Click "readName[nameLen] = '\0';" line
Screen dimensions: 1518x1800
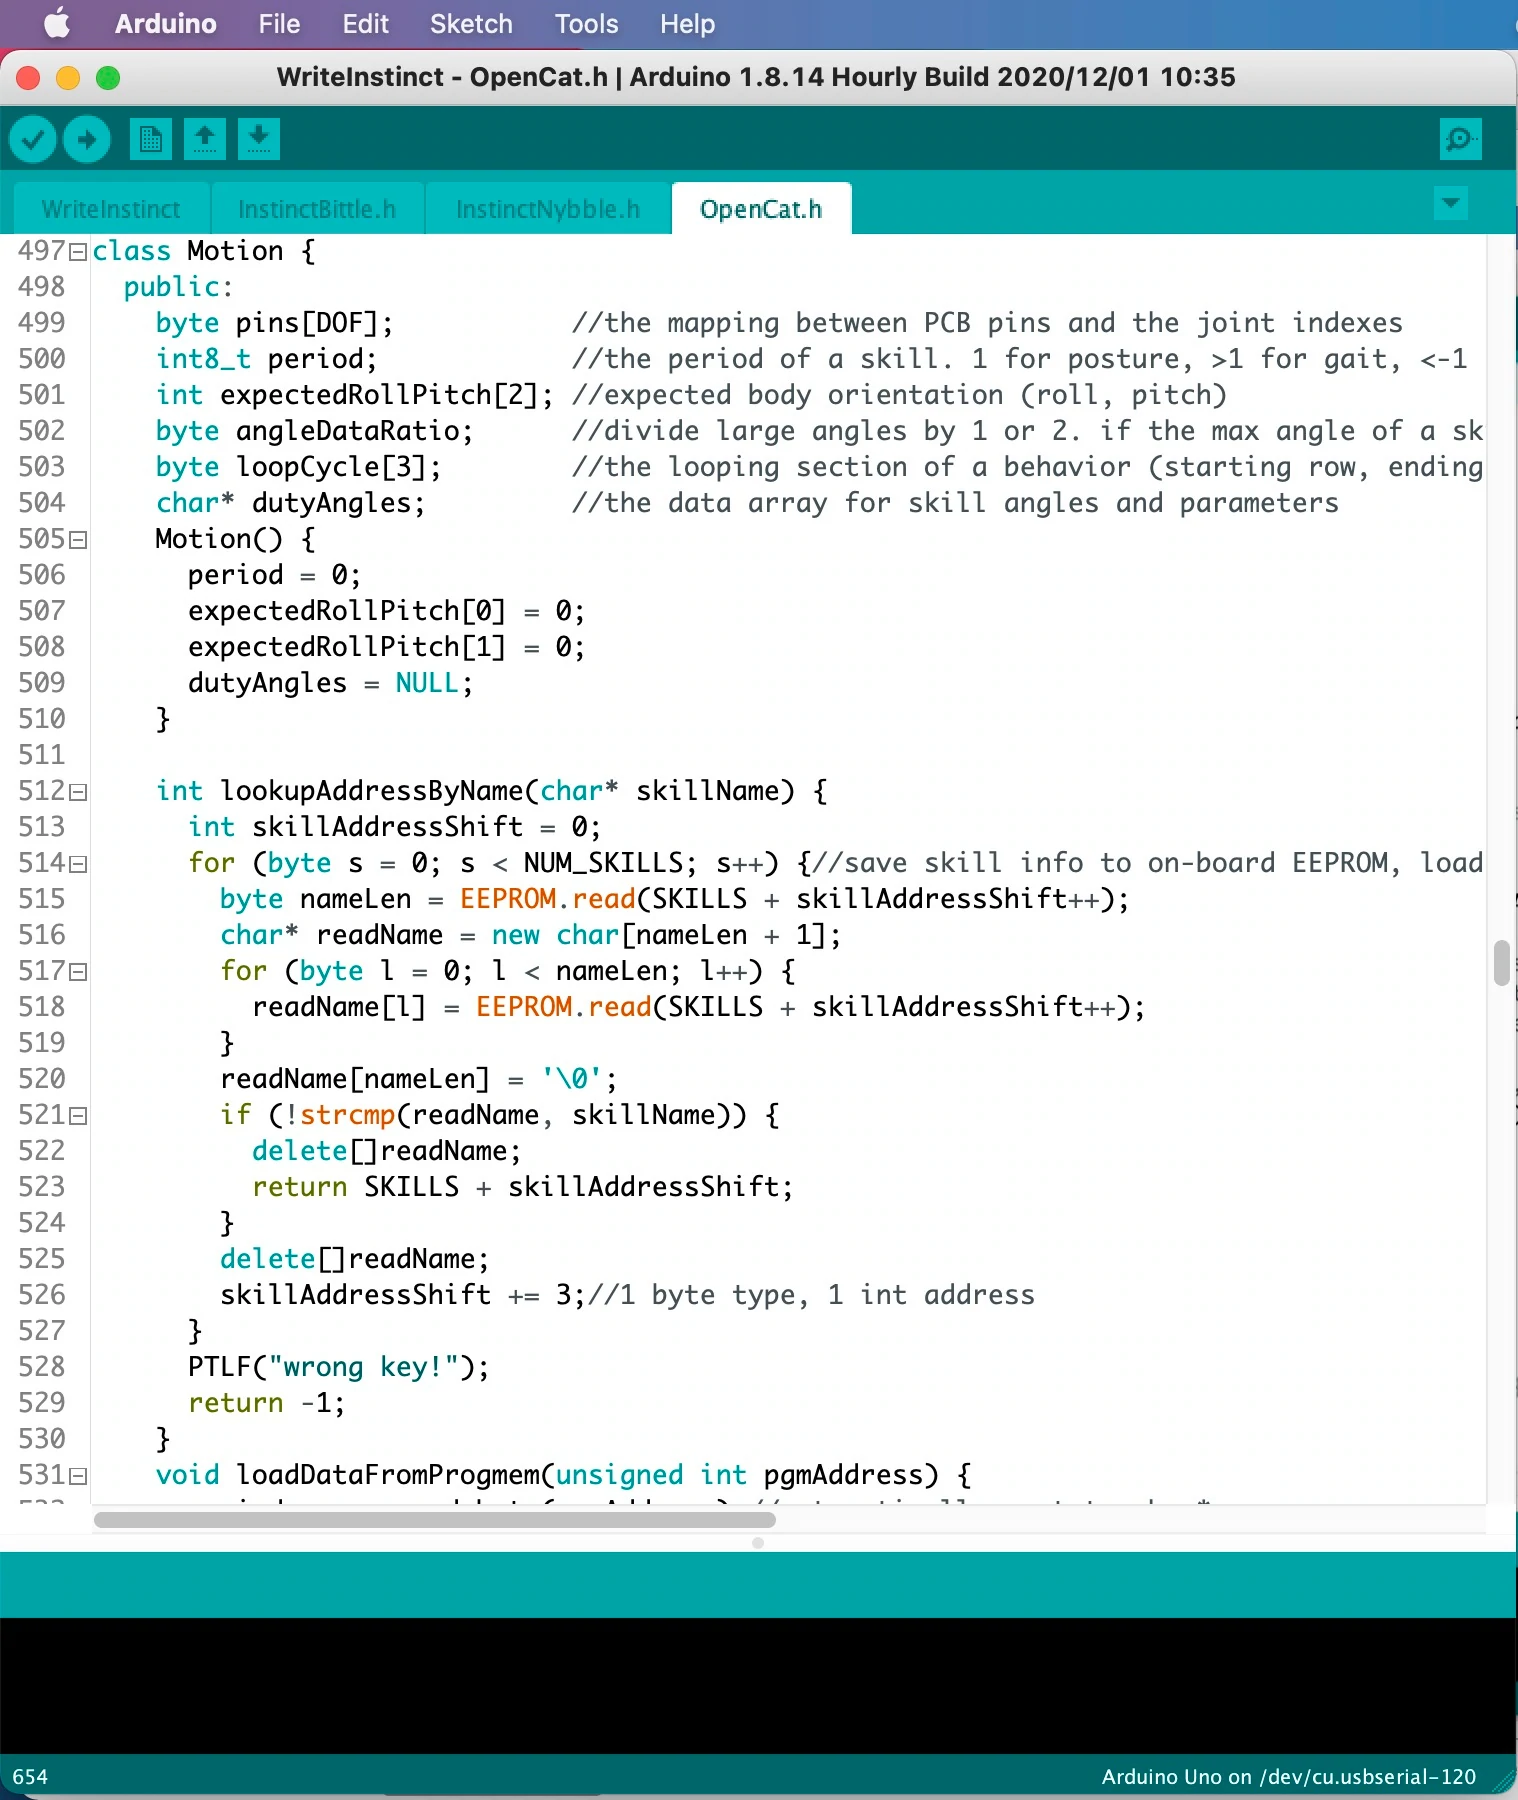(x=418, y=1079)
